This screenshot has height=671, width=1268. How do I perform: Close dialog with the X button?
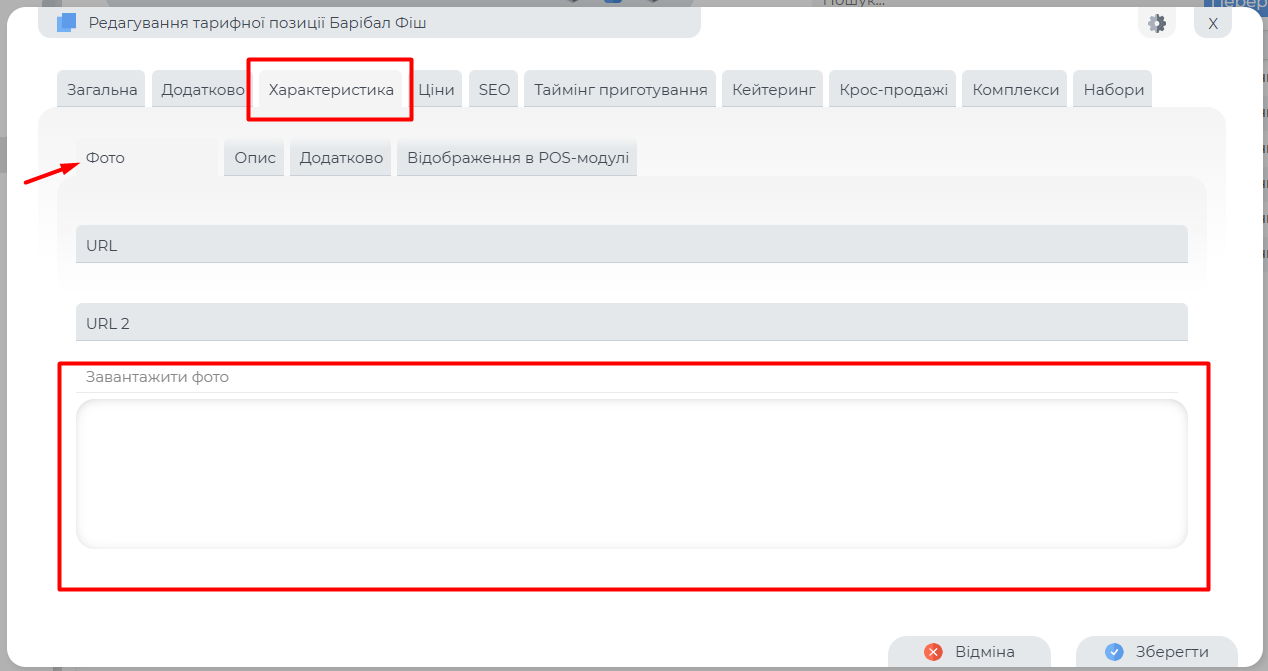tap(1212, 23)
